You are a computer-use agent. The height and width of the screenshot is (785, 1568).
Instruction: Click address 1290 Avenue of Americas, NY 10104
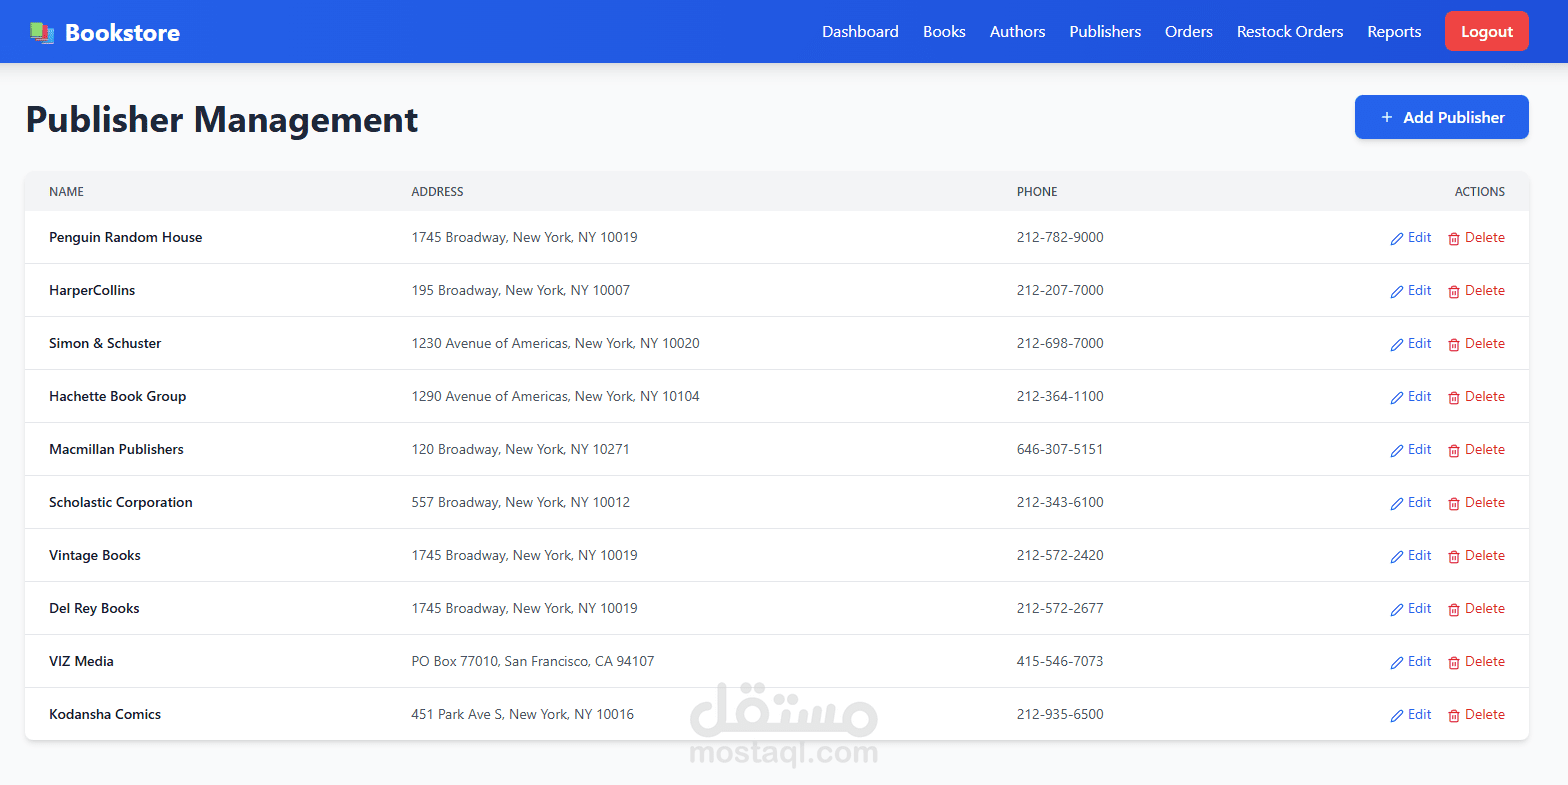tap(556, 396)
